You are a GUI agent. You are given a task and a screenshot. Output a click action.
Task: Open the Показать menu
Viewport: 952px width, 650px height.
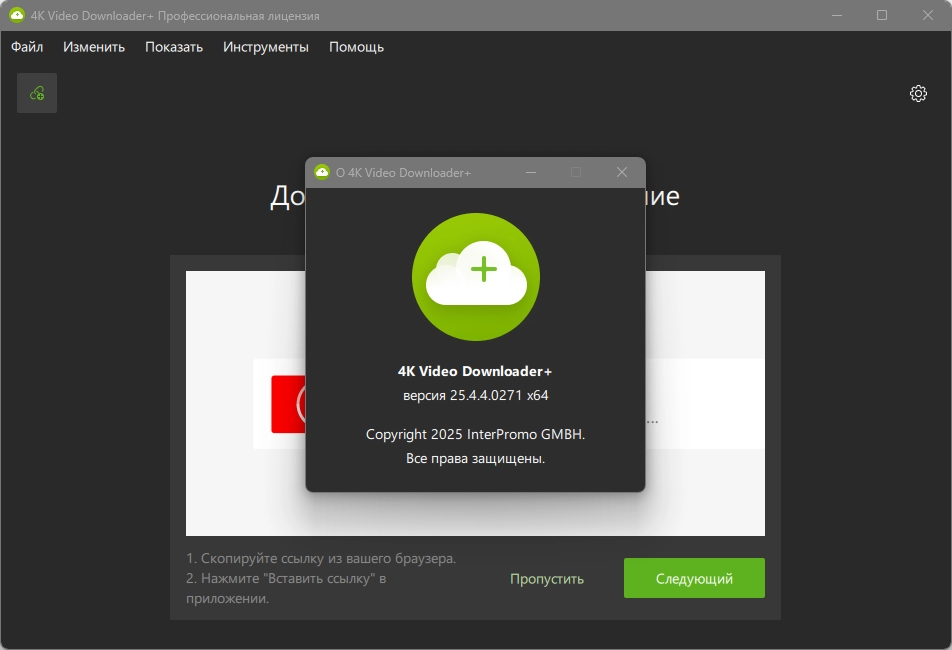174,47
